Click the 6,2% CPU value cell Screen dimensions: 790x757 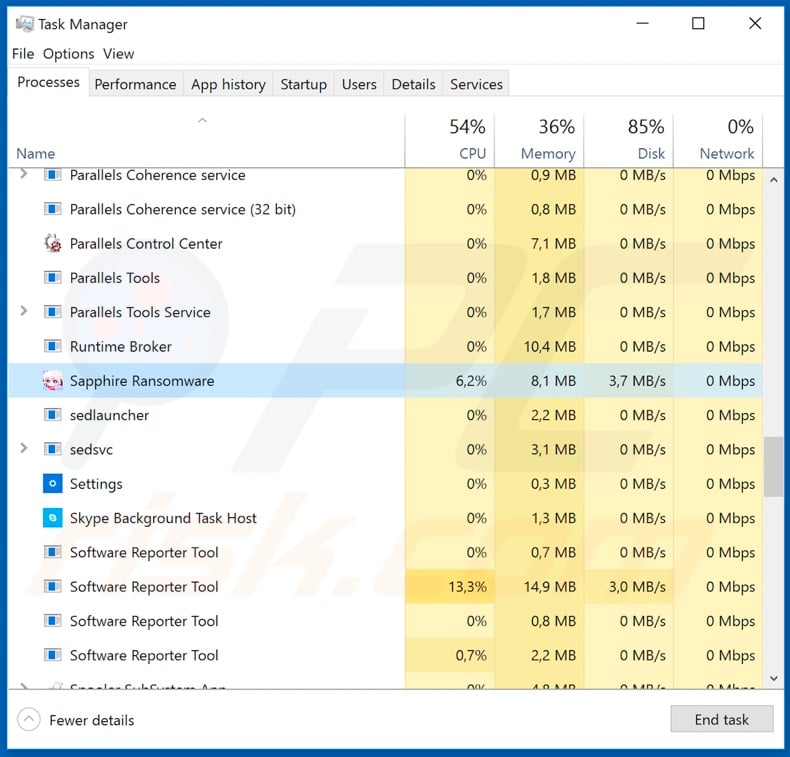coord(449,381)
